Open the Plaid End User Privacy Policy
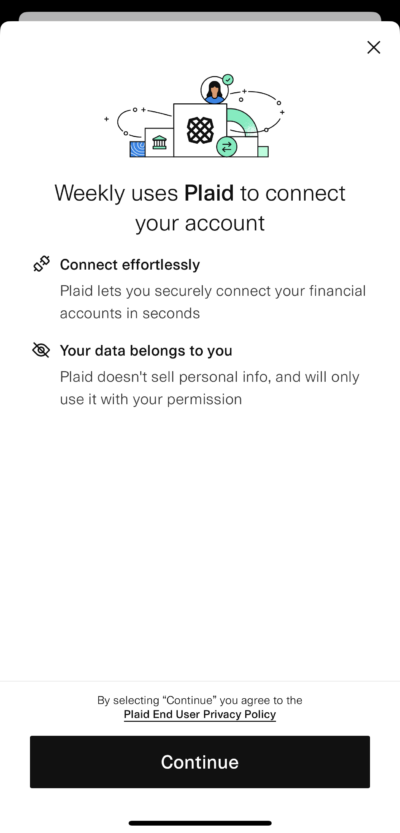The width and height of the screenshot is (400, 833). tap(200, 715)
